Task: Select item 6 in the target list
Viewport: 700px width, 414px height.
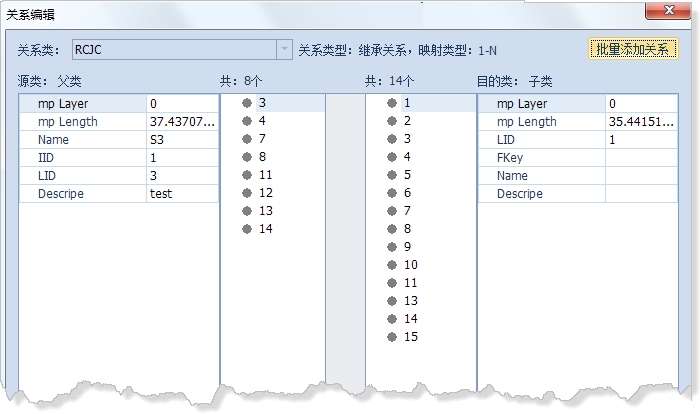Action: pos(408,193)
